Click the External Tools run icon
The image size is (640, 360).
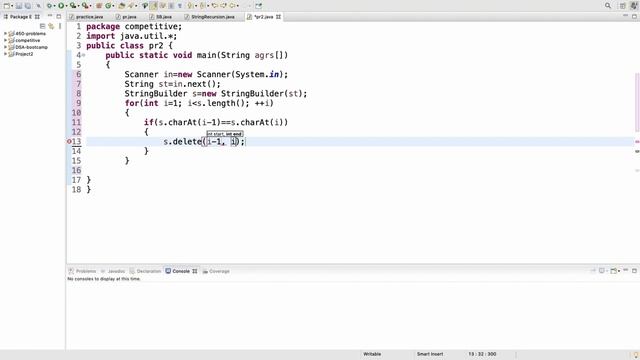pos(85,6)
